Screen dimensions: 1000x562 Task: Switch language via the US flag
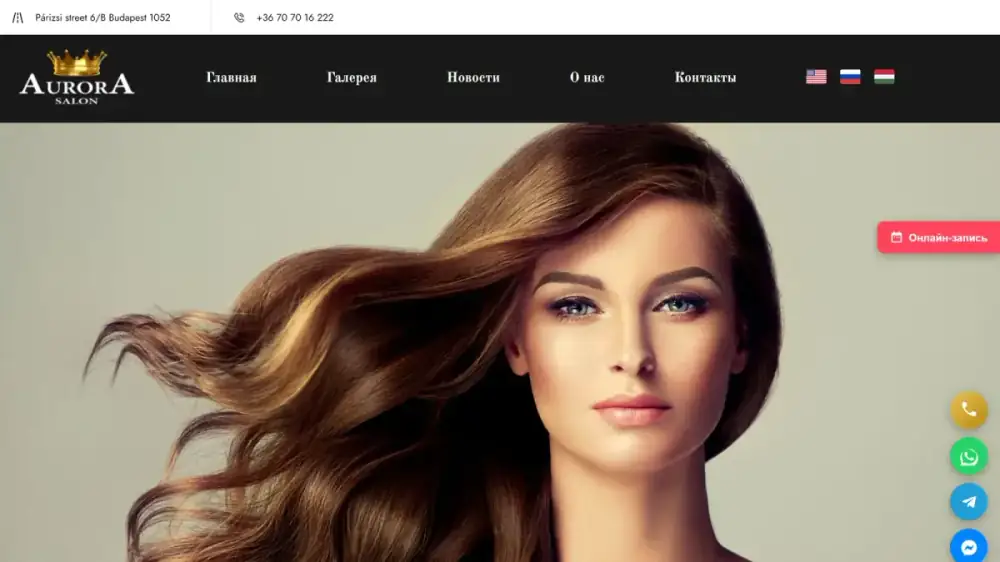tap(816, 77)
